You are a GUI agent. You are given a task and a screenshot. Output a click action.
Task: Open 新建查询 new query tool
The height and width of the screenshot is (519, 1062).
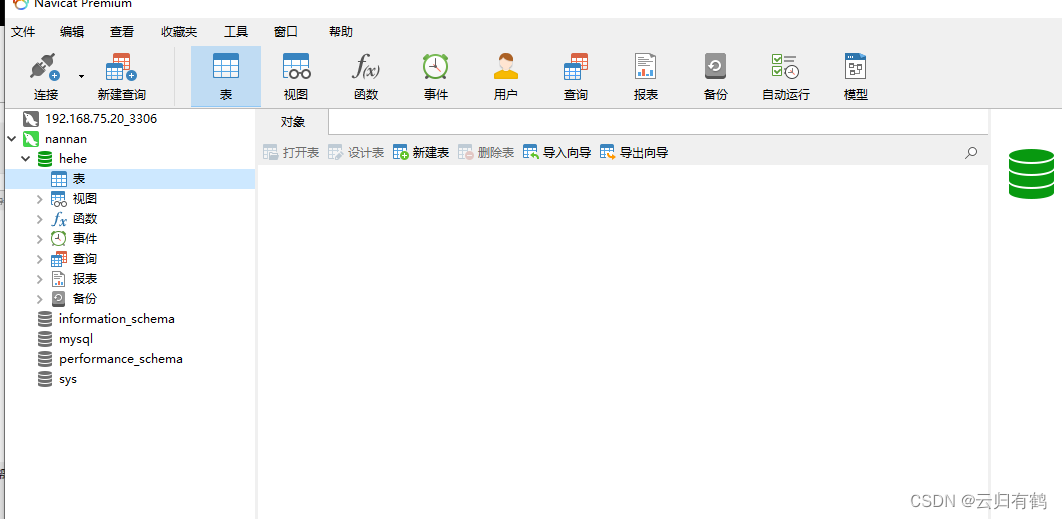(121, 68)
